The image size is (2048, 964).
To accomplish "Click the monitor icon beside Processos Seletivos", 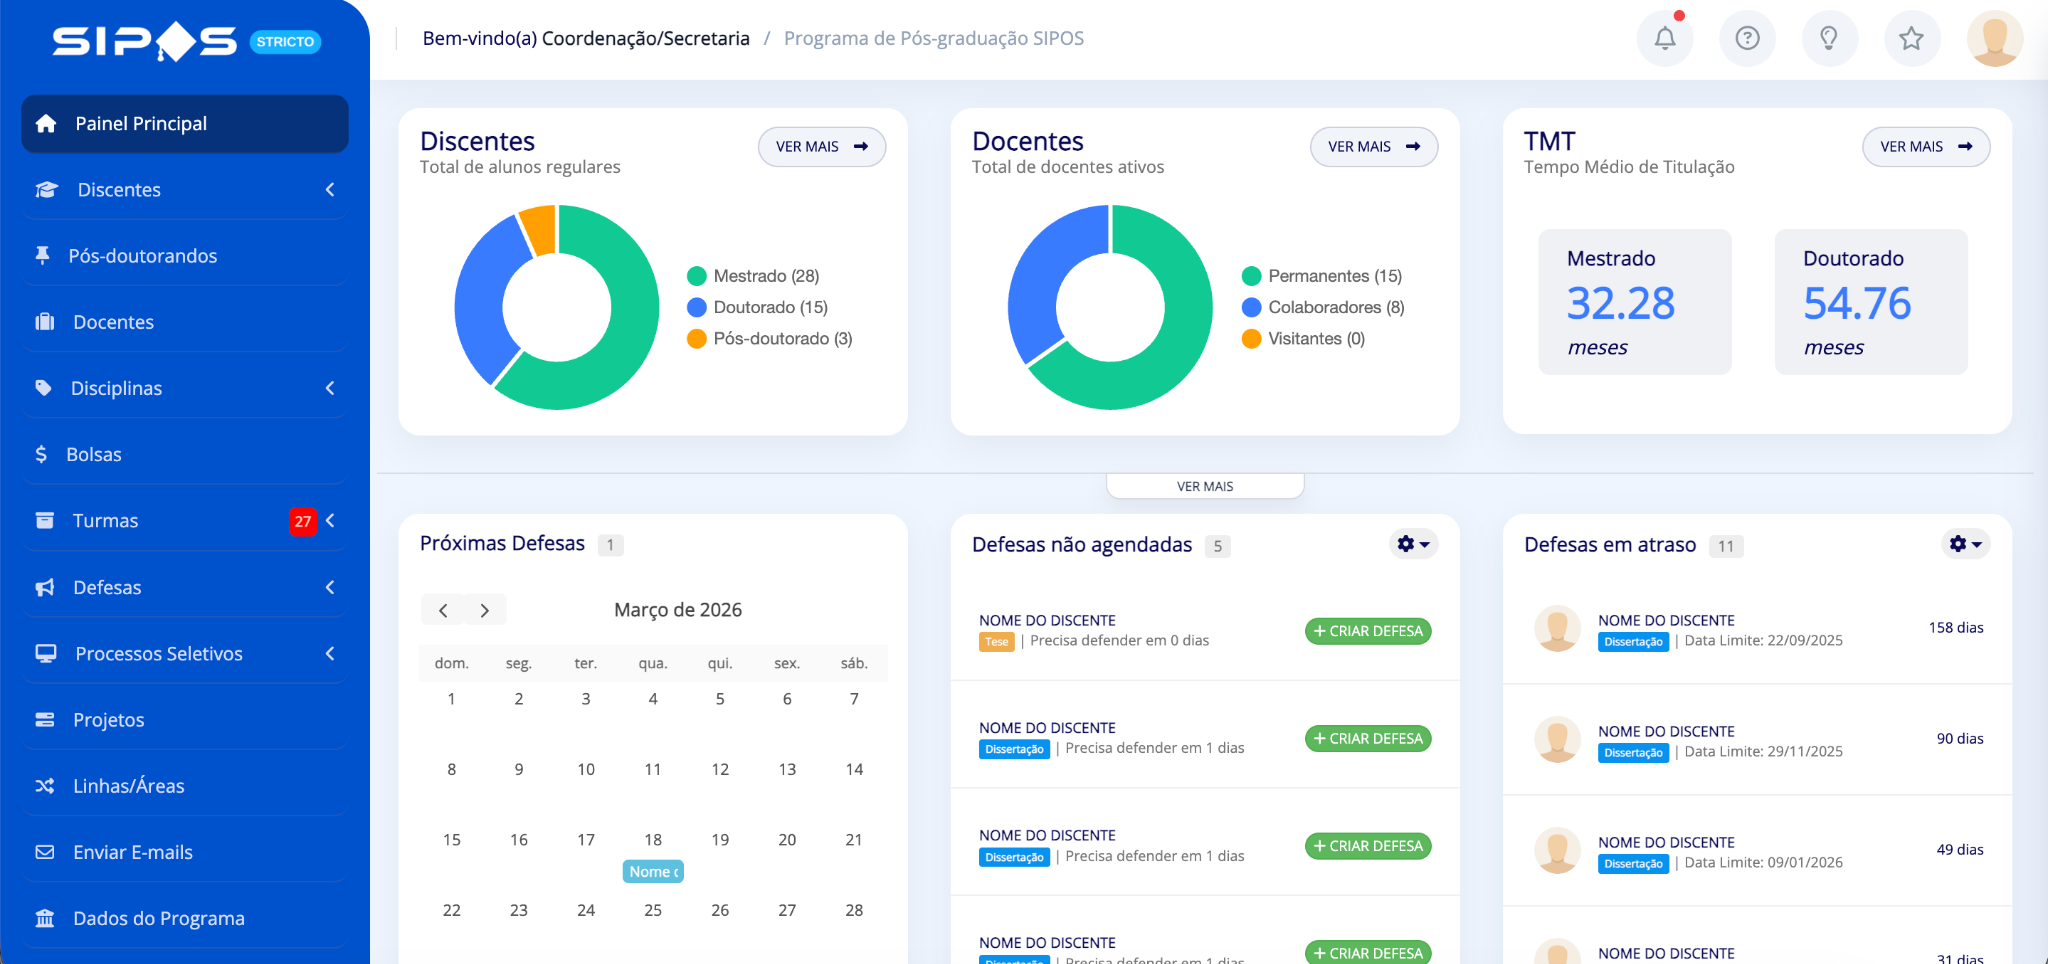I will (46, 653).
